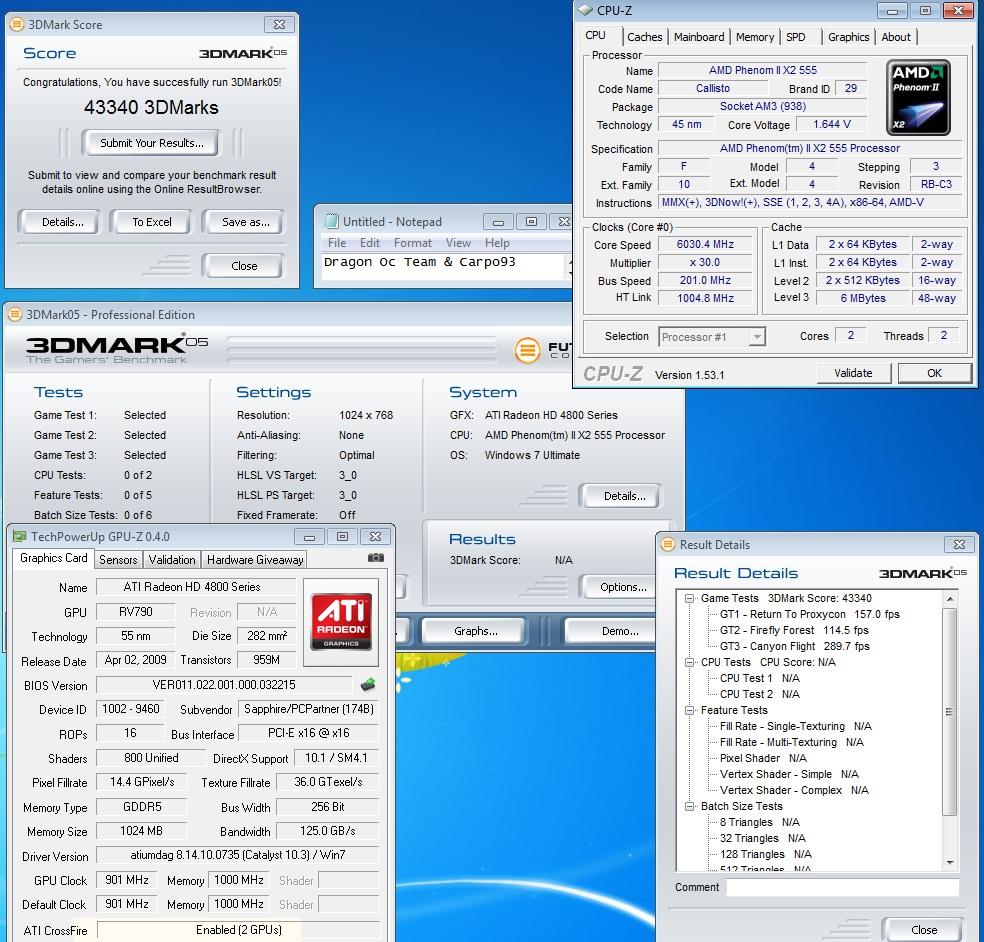Click the GPU-Z BIOS Version value field
This screenshot has width=984, height=942.
tap(223, 685)
